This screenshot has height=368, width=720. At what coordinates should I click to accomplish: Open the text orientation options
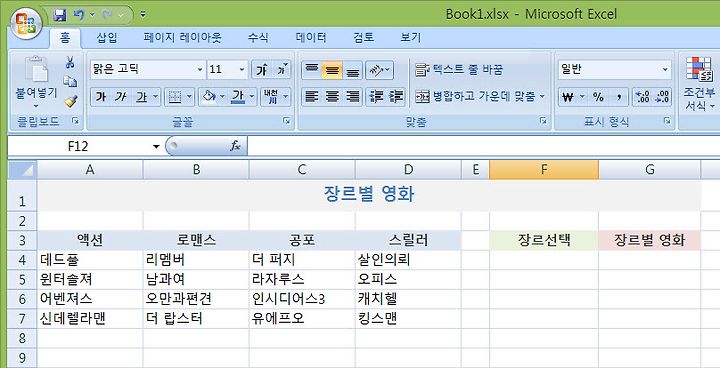click(379, 70)
